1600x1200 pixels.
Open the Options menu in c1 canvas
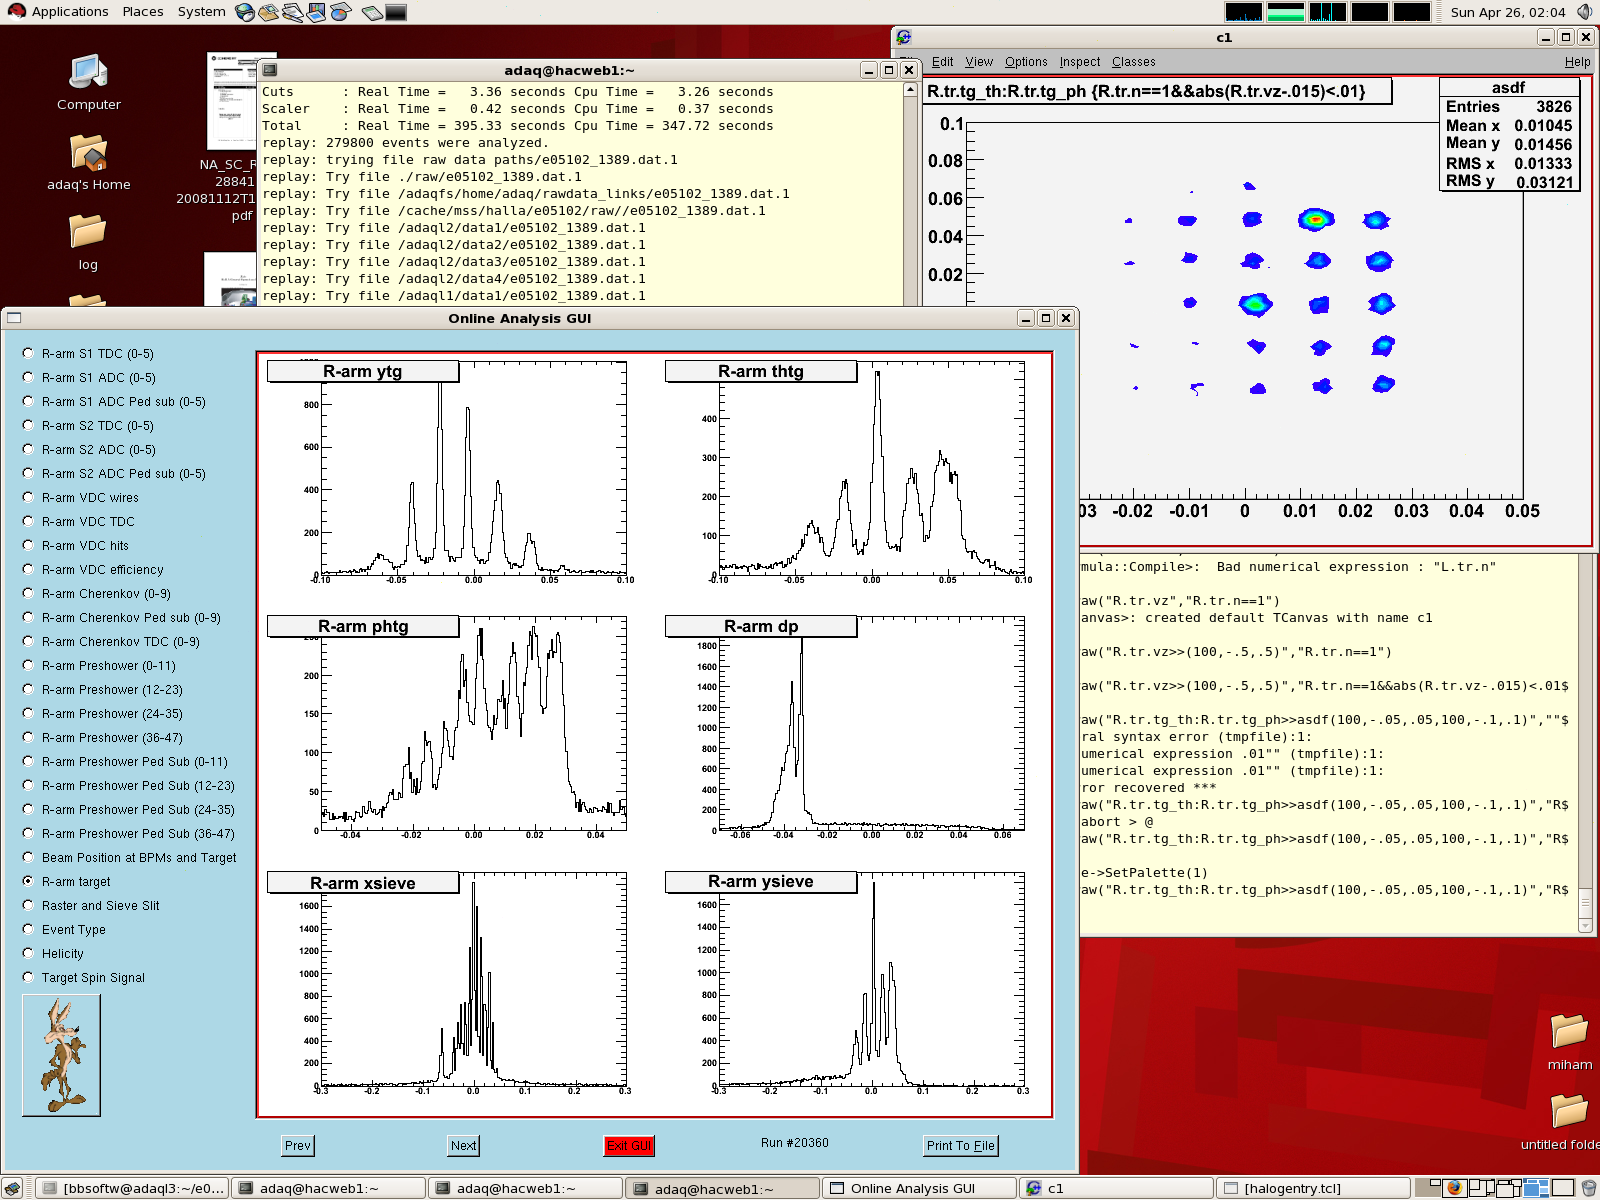[x=1026, y=62]
